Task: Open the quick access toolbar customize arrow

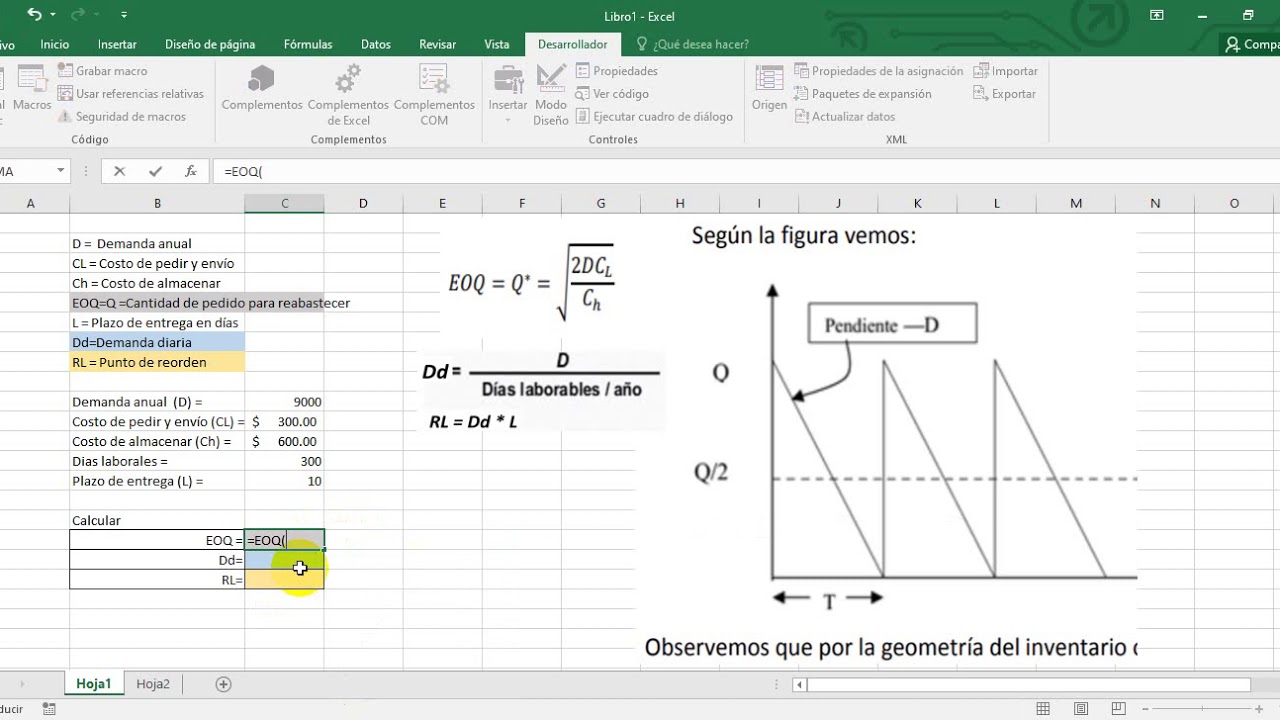Action: (x=124, y=15)
